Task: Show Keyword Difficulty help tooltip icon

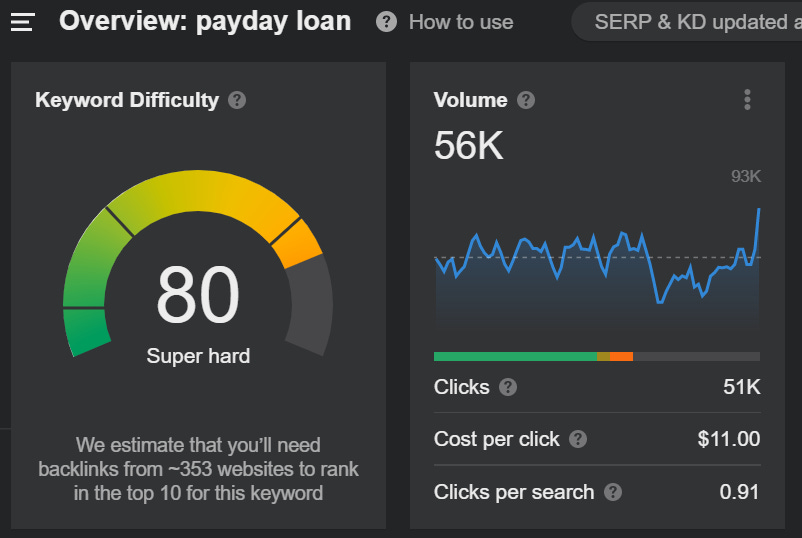Action: [x=237, y=100]
